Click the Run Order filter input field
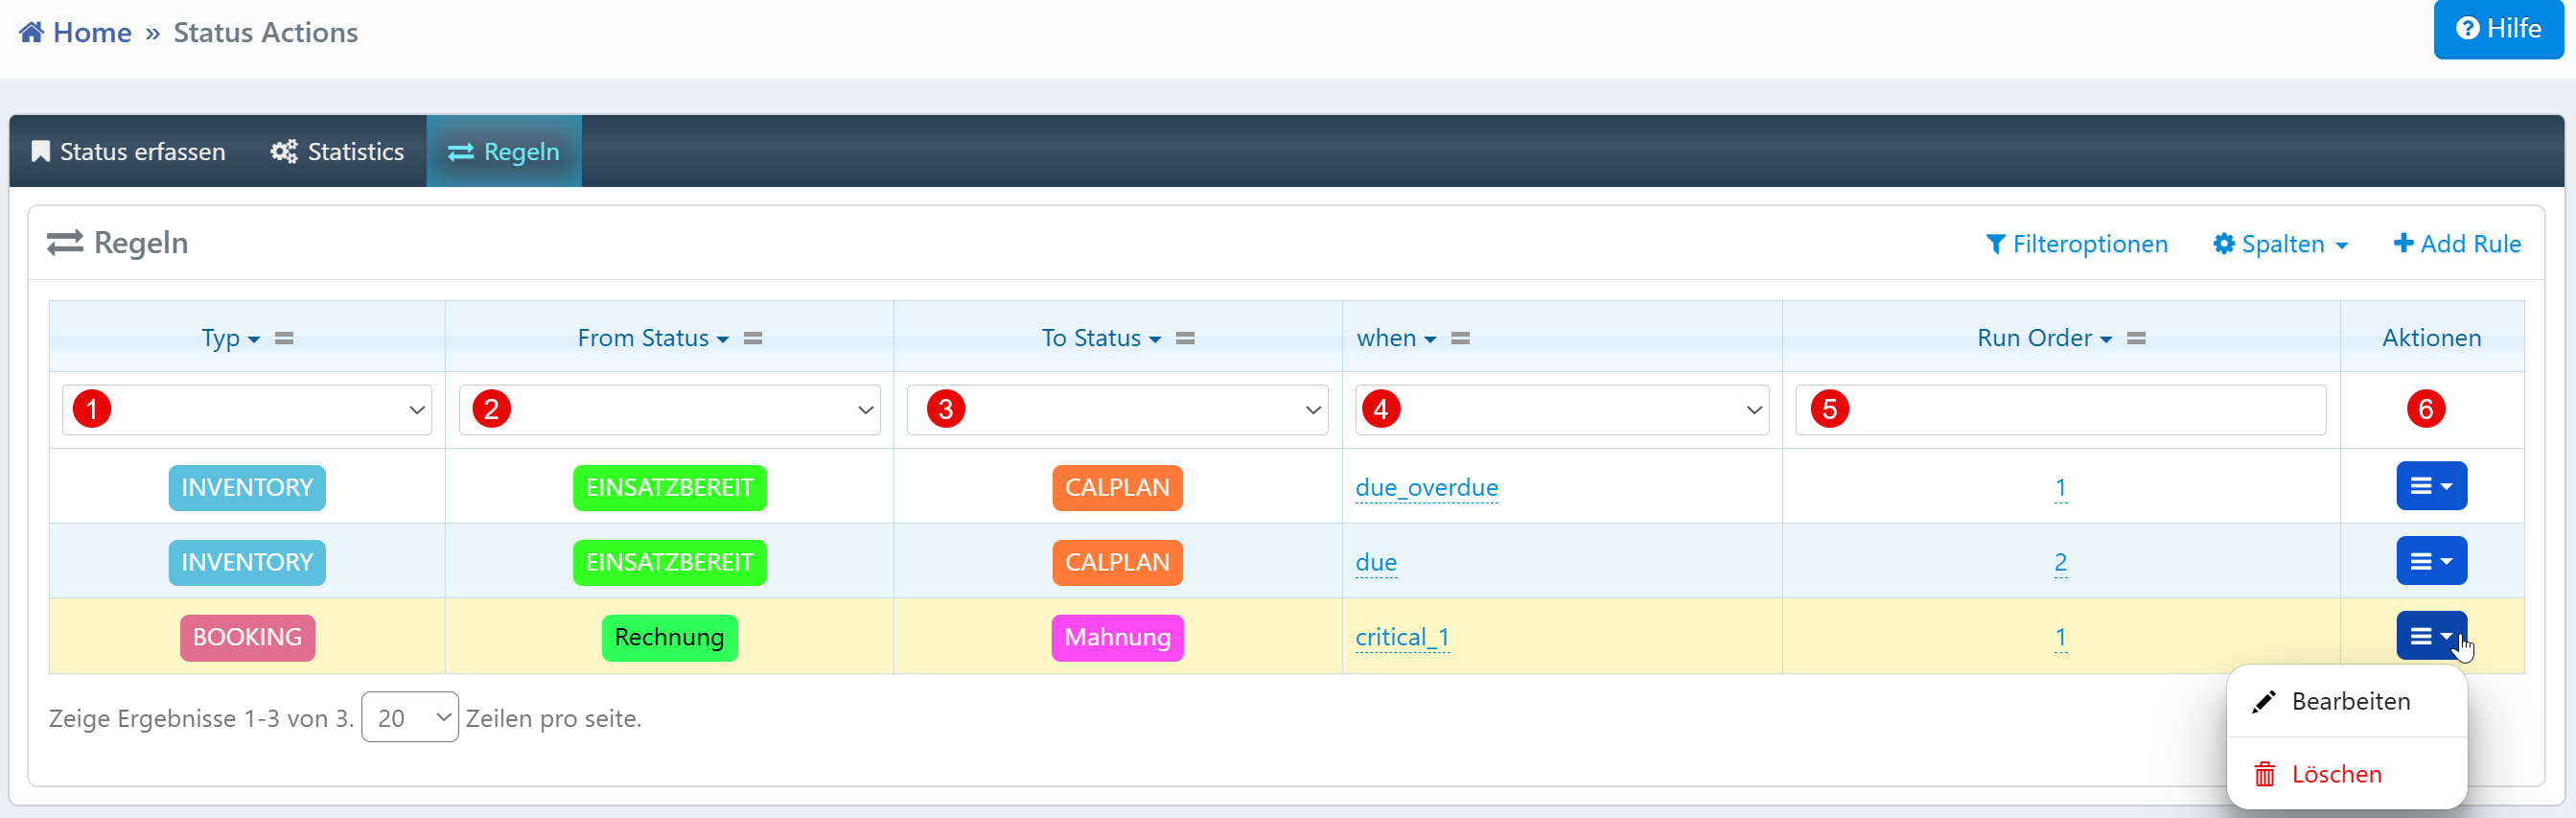The width and height of the screenshot is (2576, 818). [2060, 410]
